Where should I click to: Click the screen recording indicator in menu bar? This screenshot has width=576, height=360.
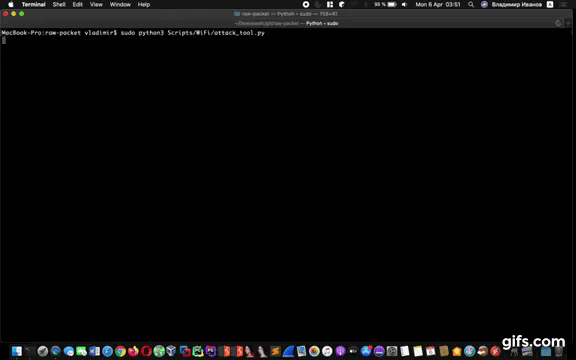(306, 4)
